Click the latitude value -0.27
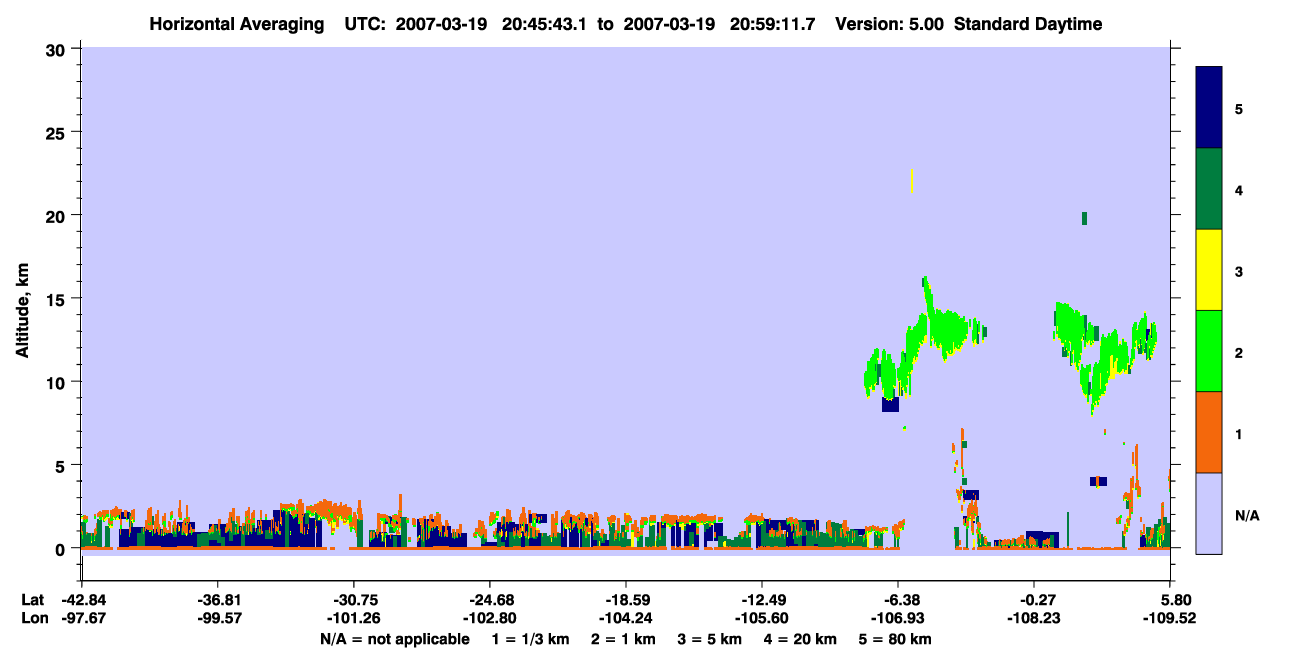1300x667 pixels. click(x=1034, y=600)
